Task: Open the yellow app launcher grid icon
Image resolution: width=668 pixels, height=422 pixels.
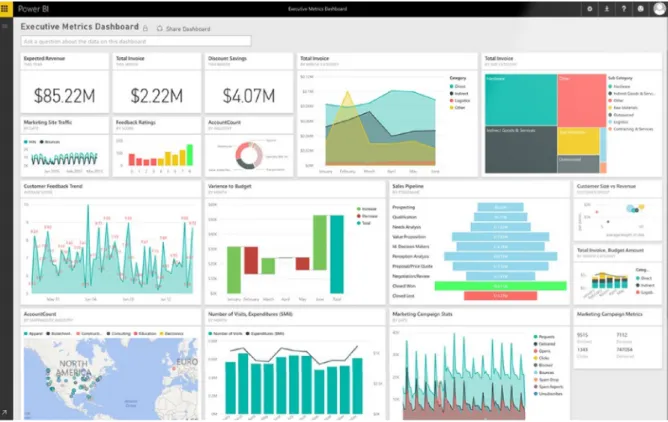Action: pyautogui.click(x=6, y=9)
